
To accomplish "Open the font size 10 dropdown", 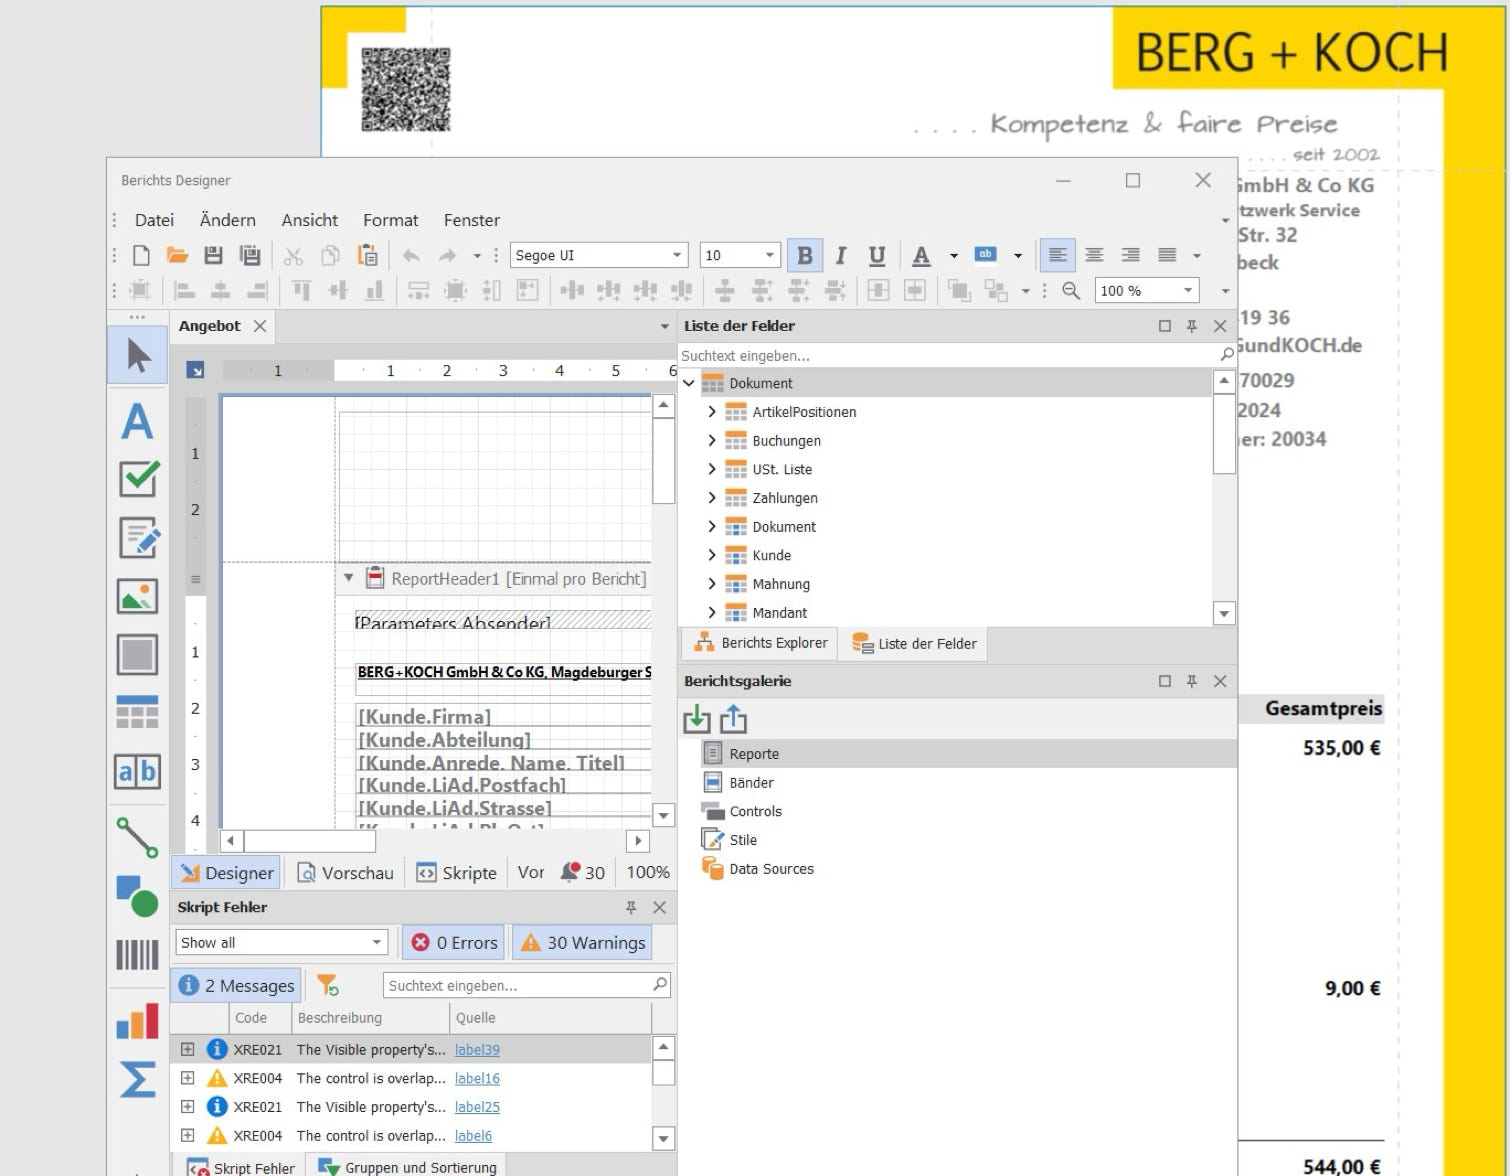I will pos(769,255).
